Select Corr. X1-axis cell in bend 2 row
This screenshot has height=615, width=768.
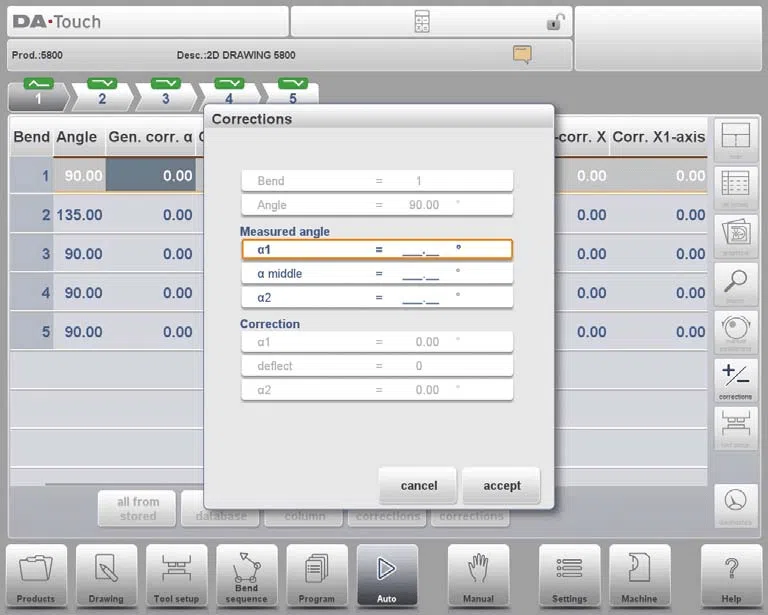click(658, 214)
